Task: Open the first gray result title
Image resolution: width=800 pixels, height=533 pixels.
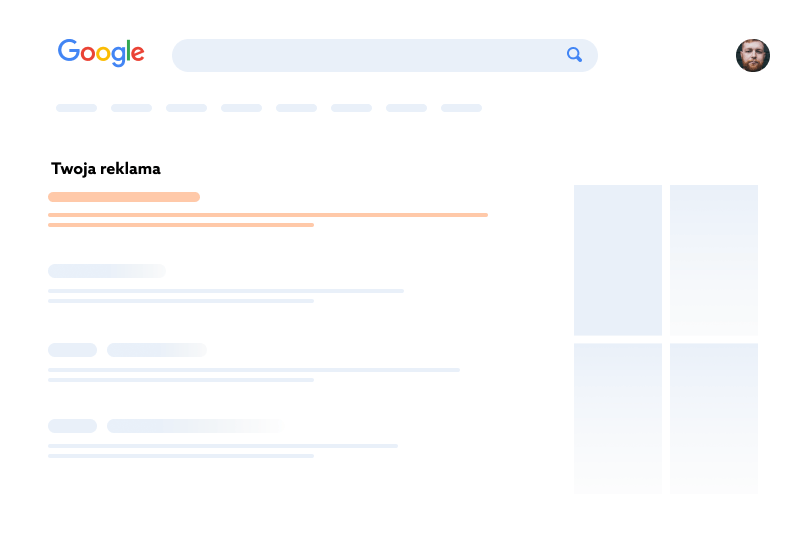Action: coord(107,271)
